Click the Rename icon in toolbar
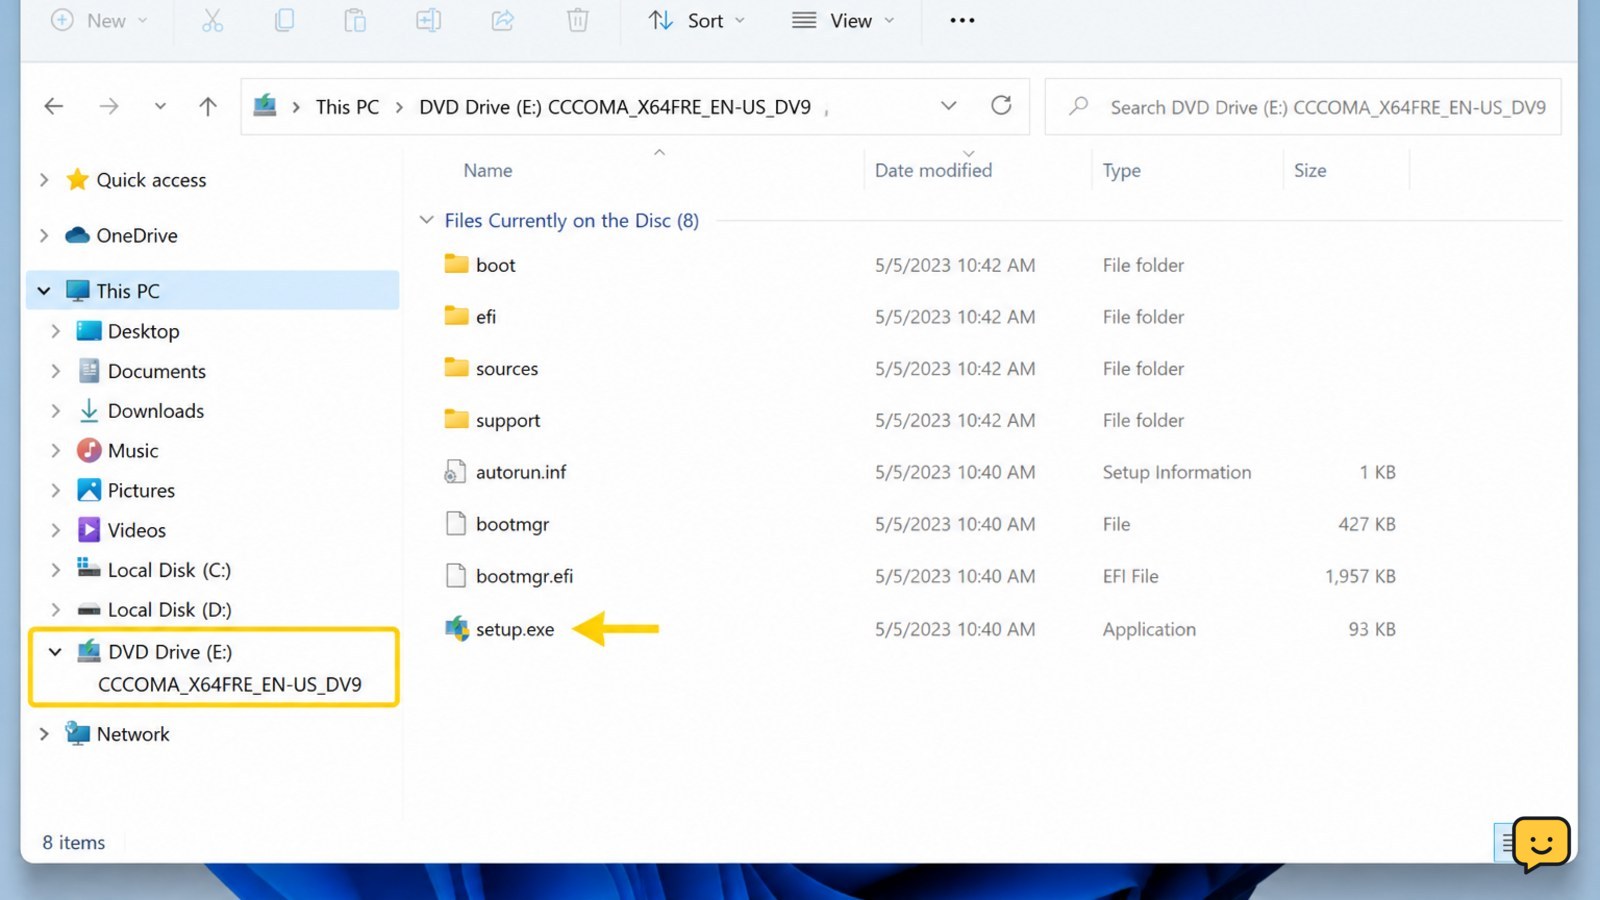This screenshot has height=900, width=1600. coord(428,20)
